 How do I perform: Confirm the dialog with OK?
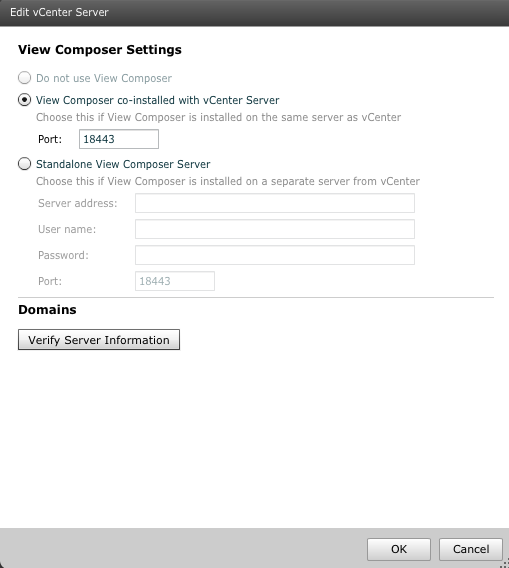[399, 549]
